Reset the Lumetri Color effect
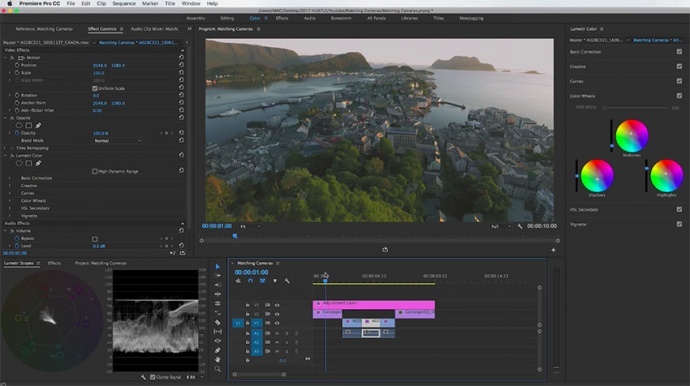 [x=181, y=155]
